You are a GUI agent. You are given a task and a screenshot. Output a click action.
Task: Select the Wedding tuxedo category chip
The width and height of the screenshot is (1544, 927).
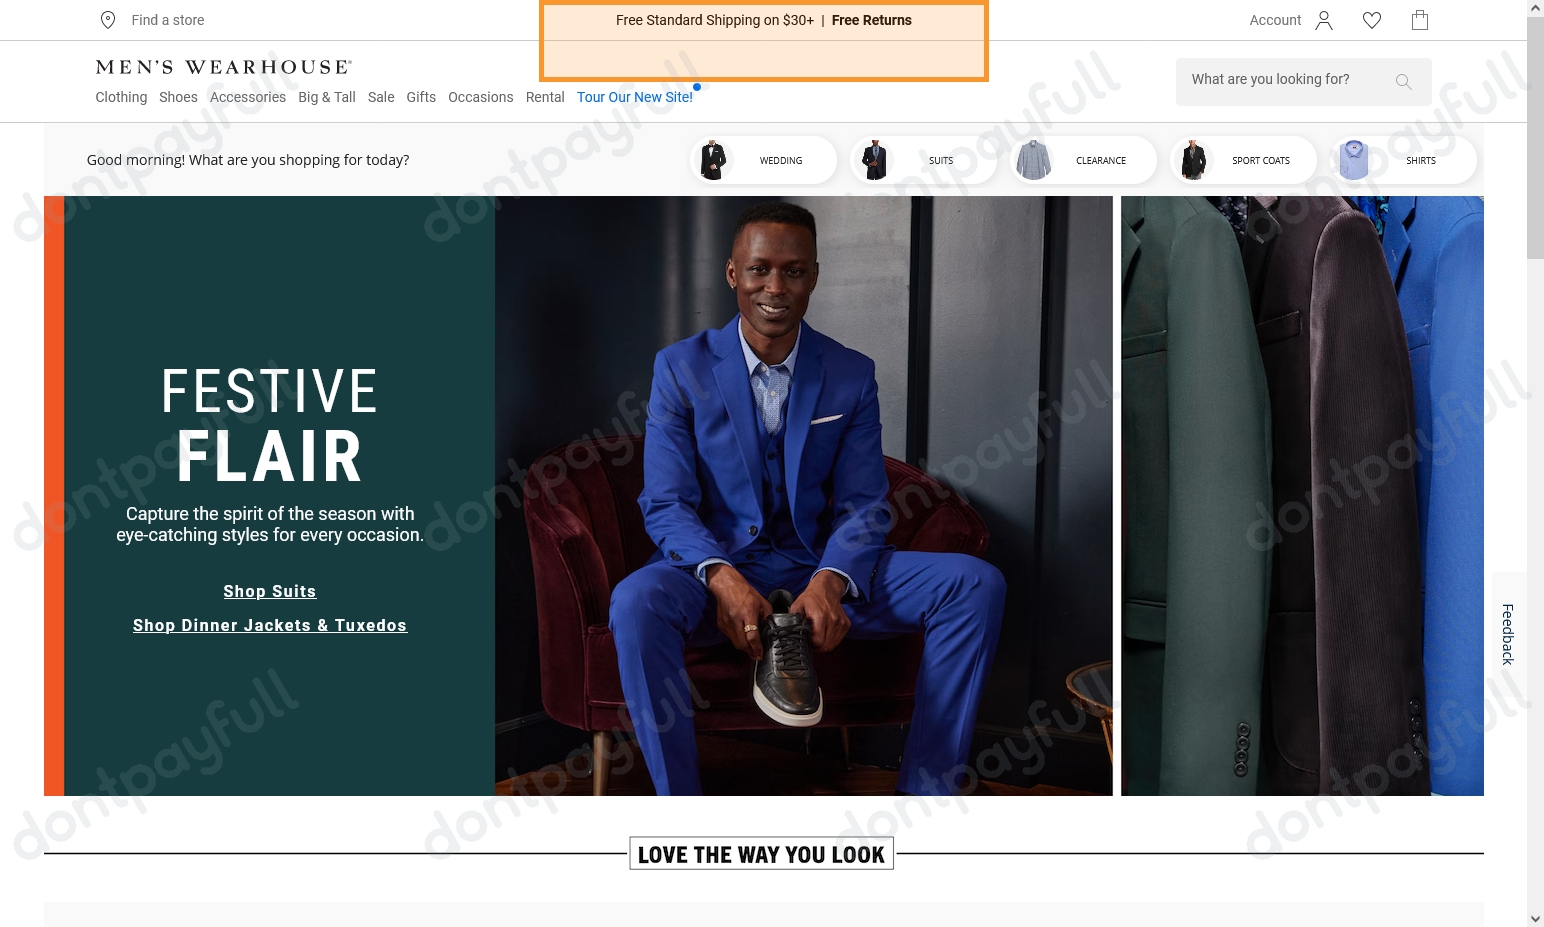[x=763, y=160]
